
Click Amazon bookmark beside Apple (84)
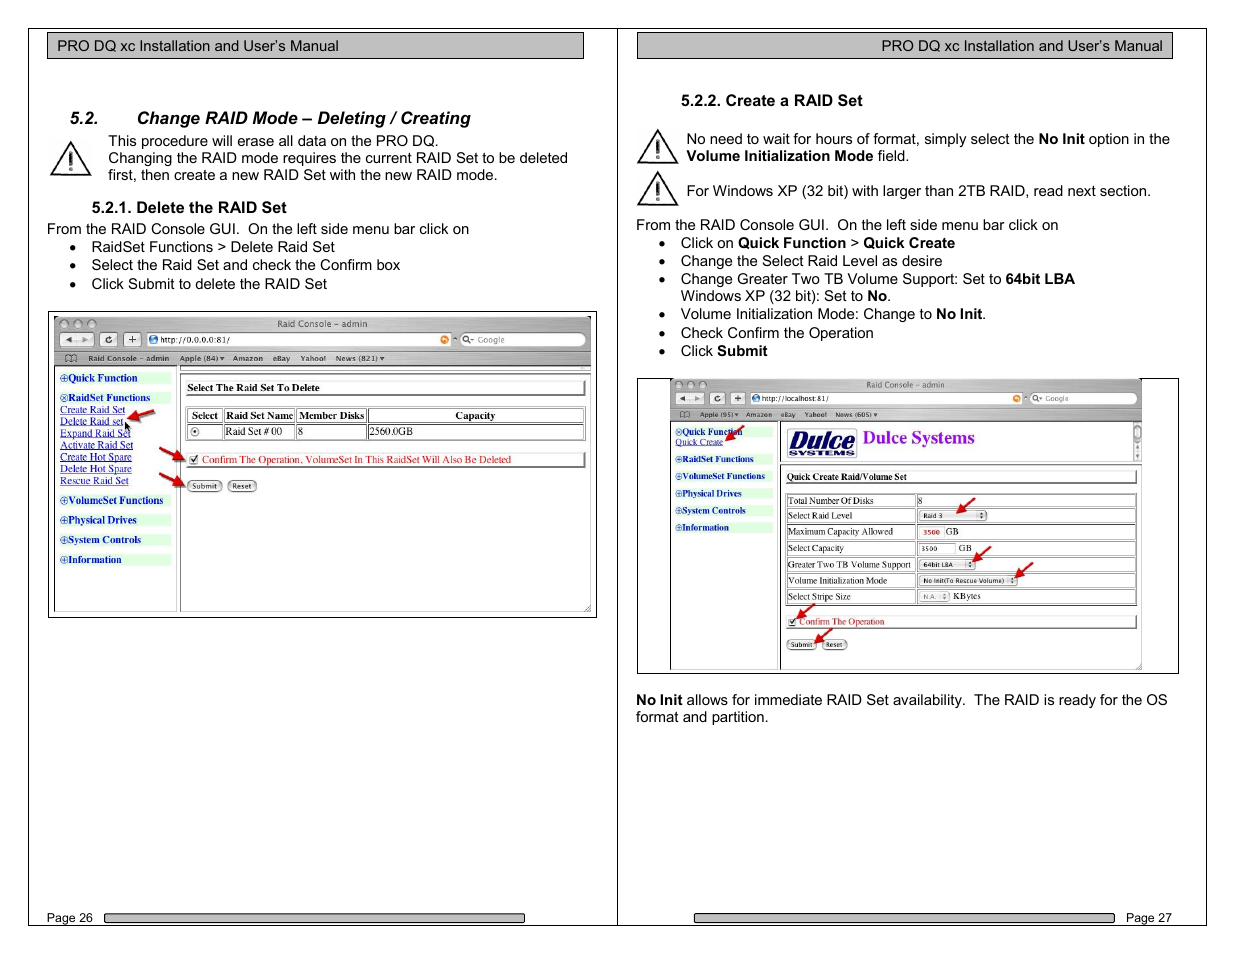(248, 359)
